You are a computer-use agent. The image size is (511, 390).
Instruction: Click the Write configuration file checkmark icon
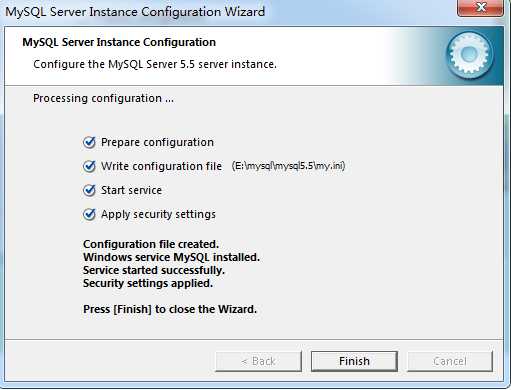[89, 166]
